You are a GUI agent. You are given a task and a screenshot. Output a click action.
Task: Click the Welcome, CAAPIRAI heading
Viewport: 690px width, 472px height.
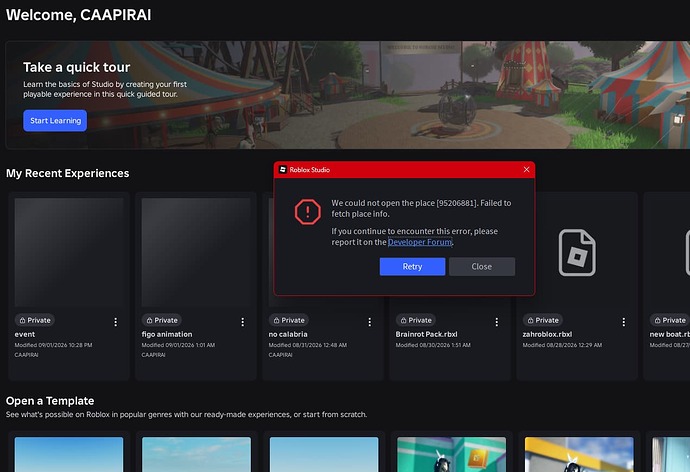78,15
